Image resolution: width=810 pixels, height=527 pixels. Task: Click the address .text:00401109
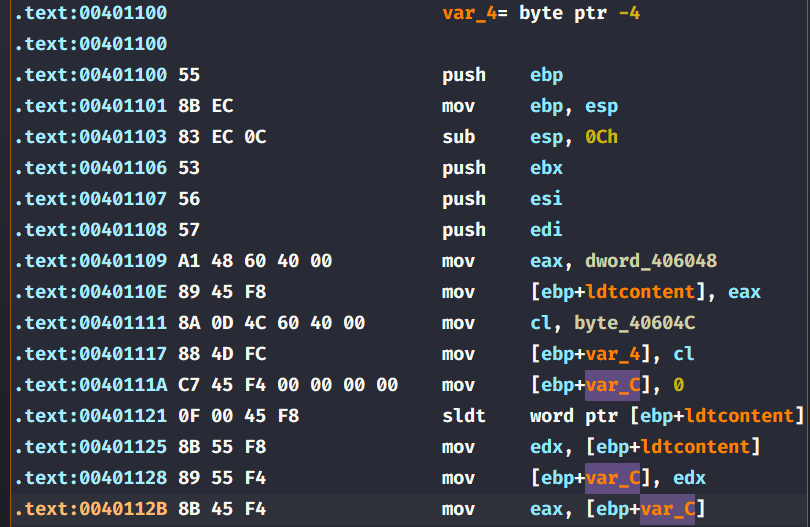point(91,261)
